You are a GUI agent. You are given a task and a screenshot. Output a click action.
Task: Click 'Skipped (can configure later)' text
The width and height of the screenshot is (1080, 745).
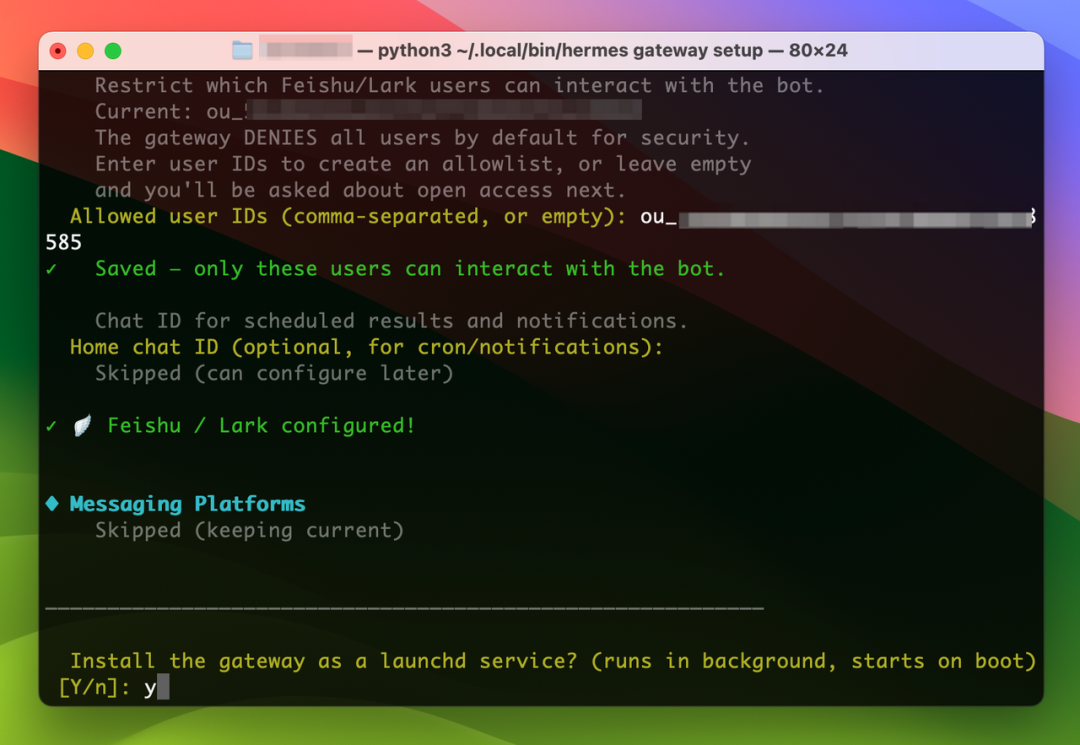(274, 373)
